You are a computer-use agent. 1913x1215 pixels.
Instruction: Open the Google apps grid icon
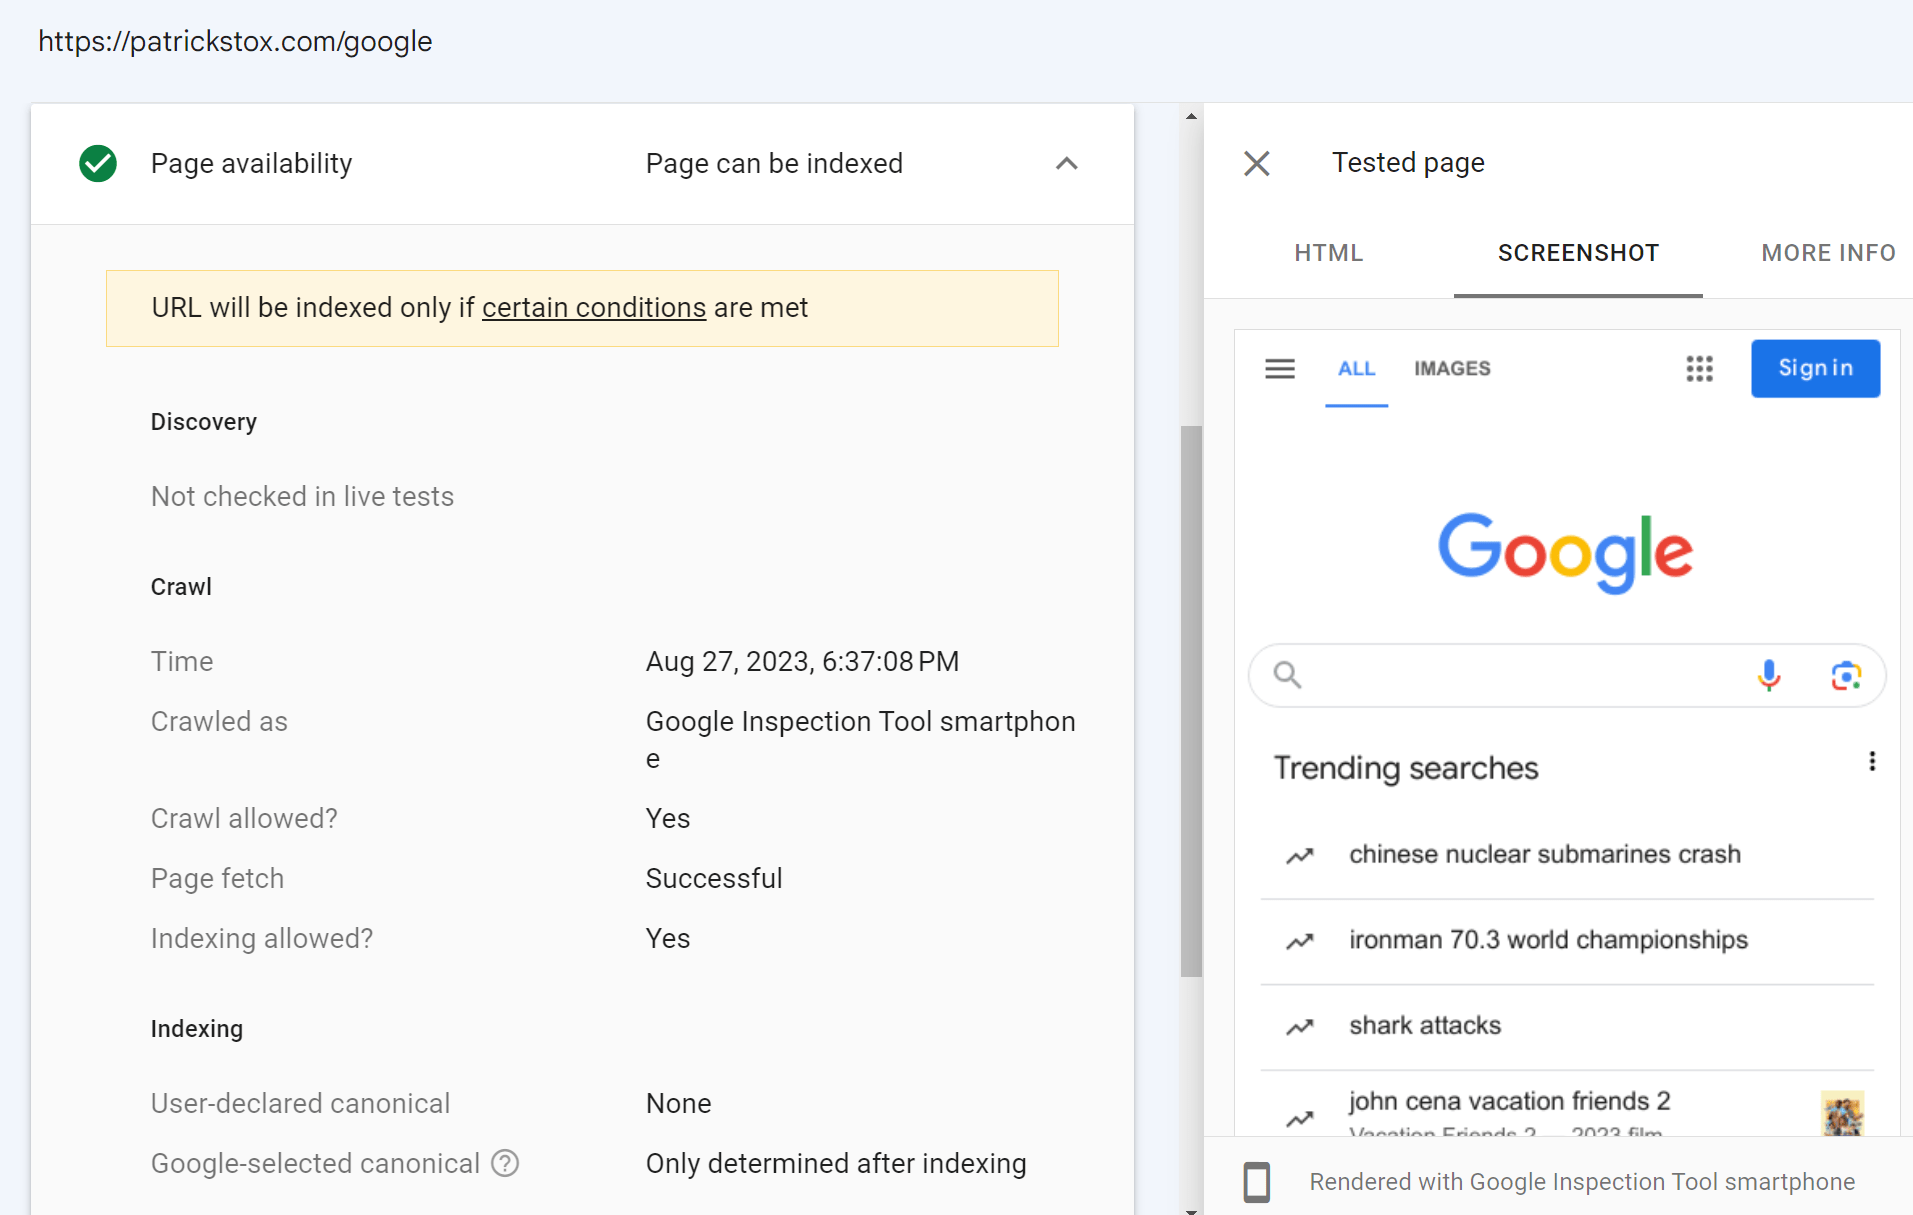1699,368
